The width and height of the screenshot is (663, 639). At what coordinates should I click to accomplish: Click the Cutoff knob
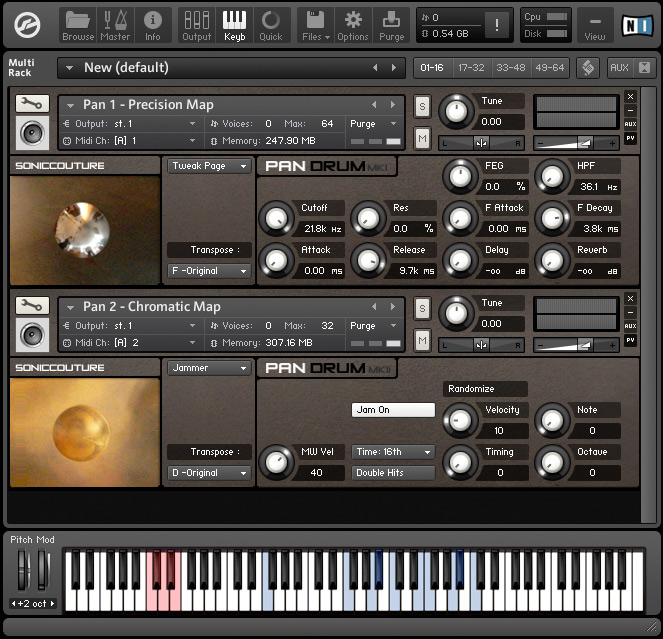(x=276, y=218)
